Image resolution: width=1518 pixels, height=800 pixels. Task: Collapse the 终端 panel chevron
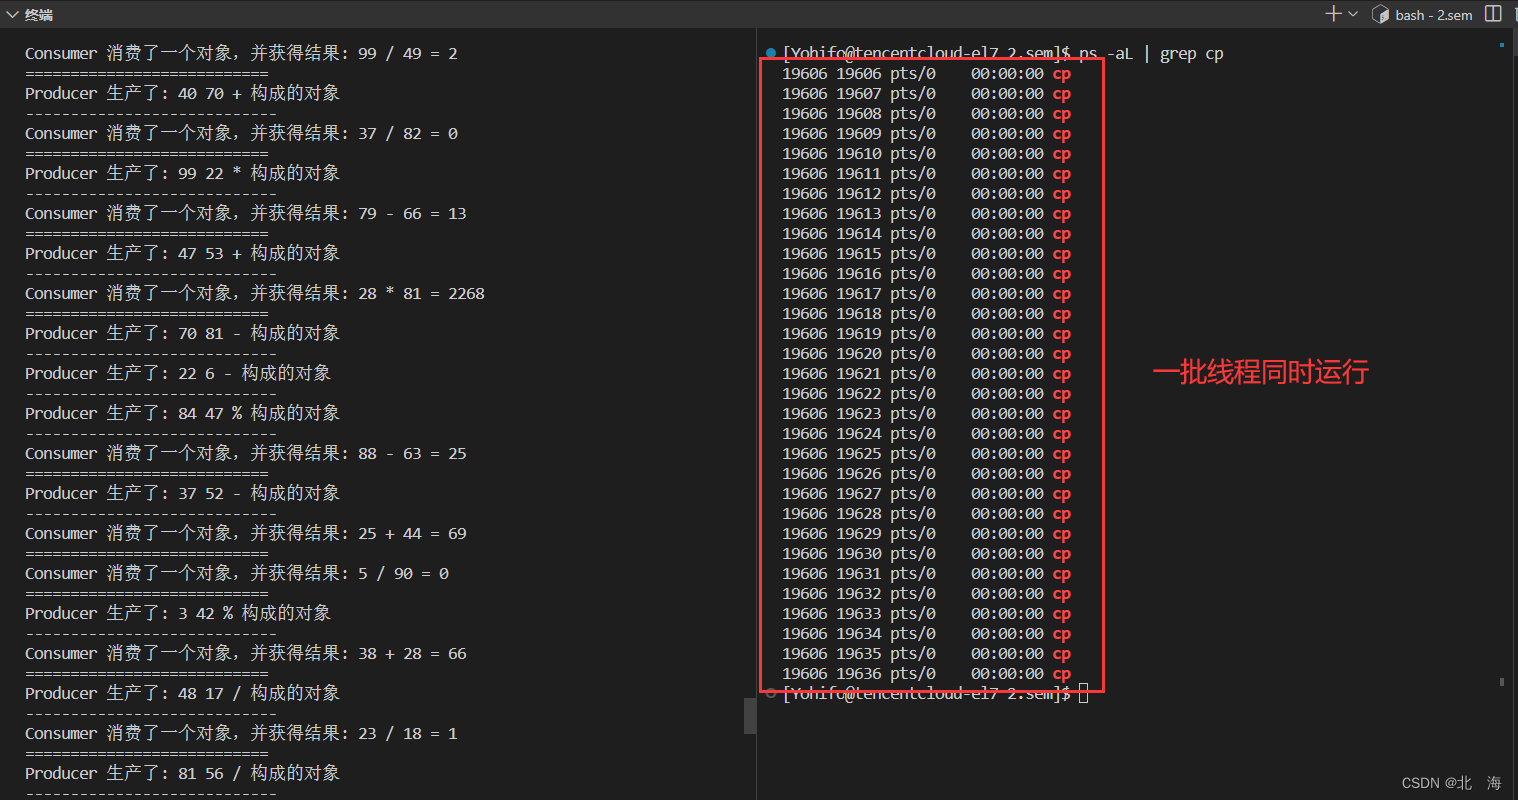12,14
